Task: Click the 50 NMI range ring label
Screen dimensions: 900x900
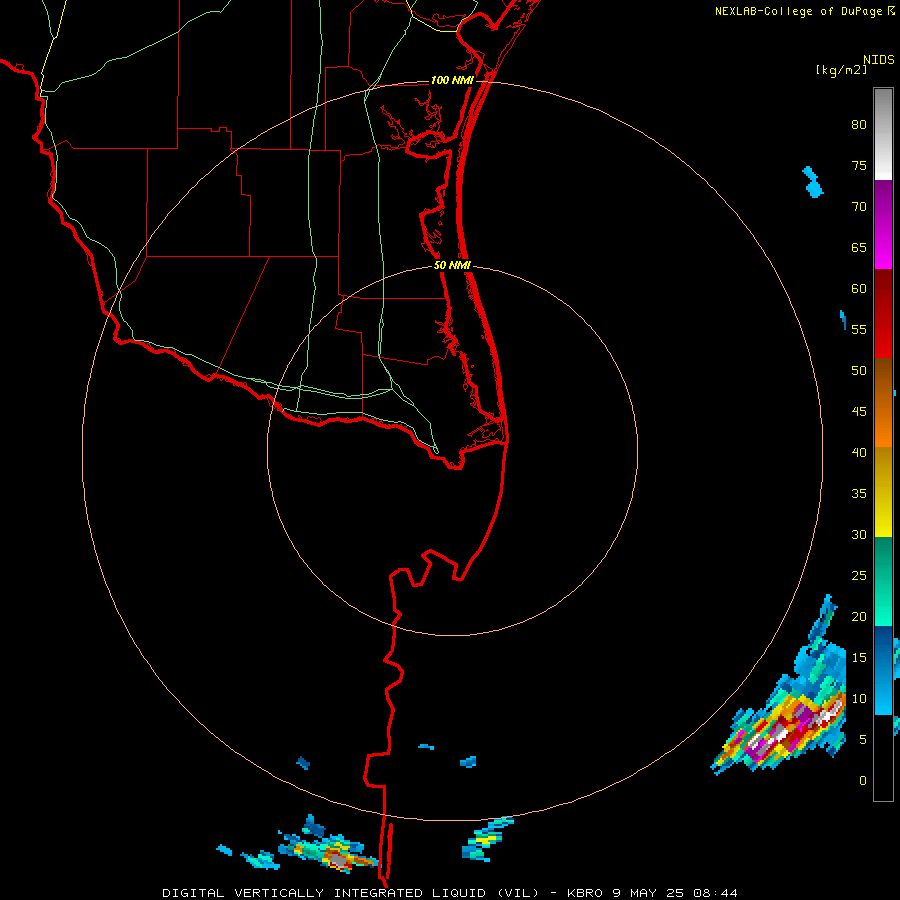Action: click(x=452, y=265)
